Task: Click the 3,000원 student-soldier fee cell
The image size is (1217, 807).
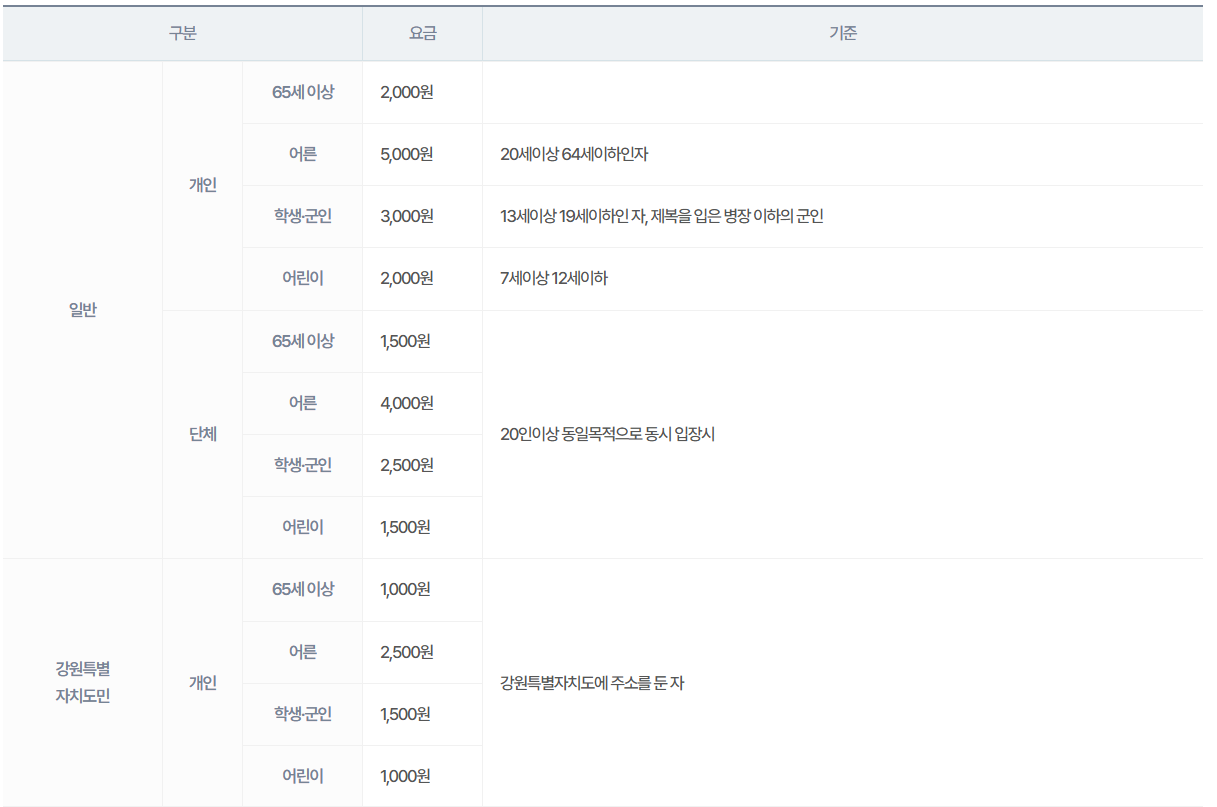Action: 421,216
